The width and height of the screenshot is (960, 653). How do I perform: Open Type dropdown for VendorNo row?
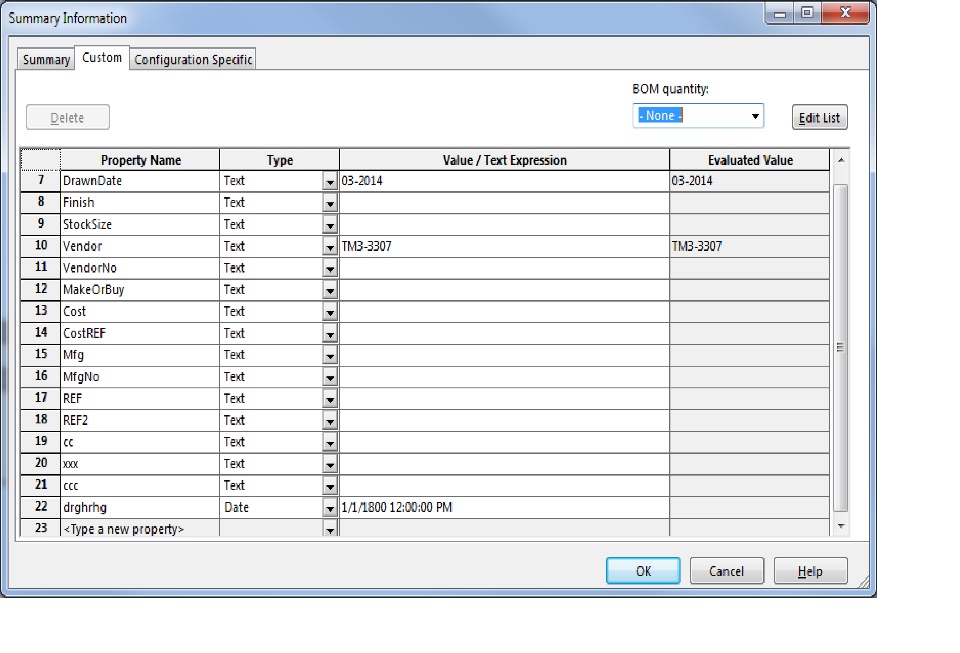(x=330, y=269)
